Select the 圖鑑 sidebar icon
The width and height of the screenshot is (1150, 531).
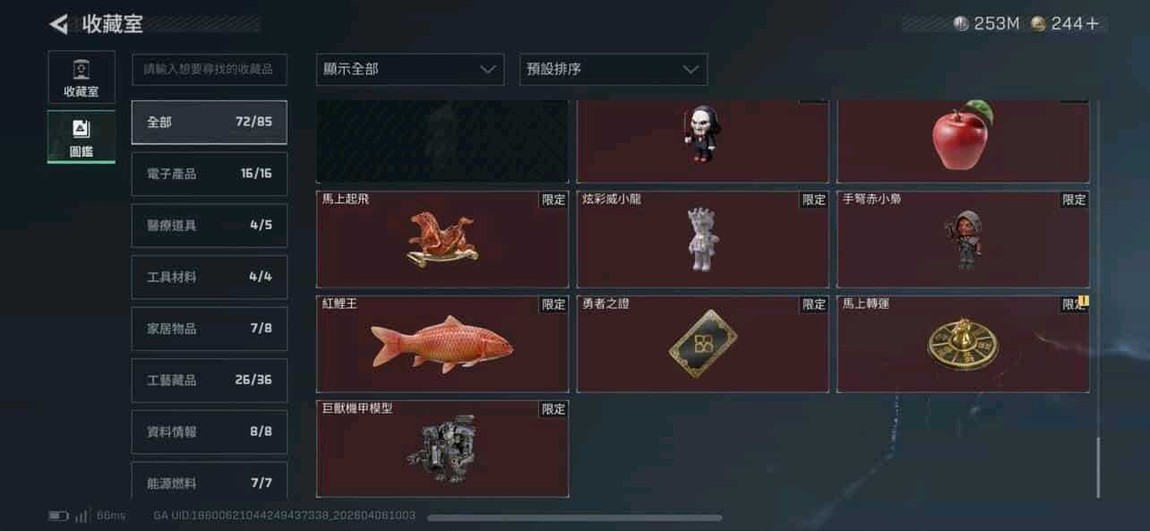[81, 136]
